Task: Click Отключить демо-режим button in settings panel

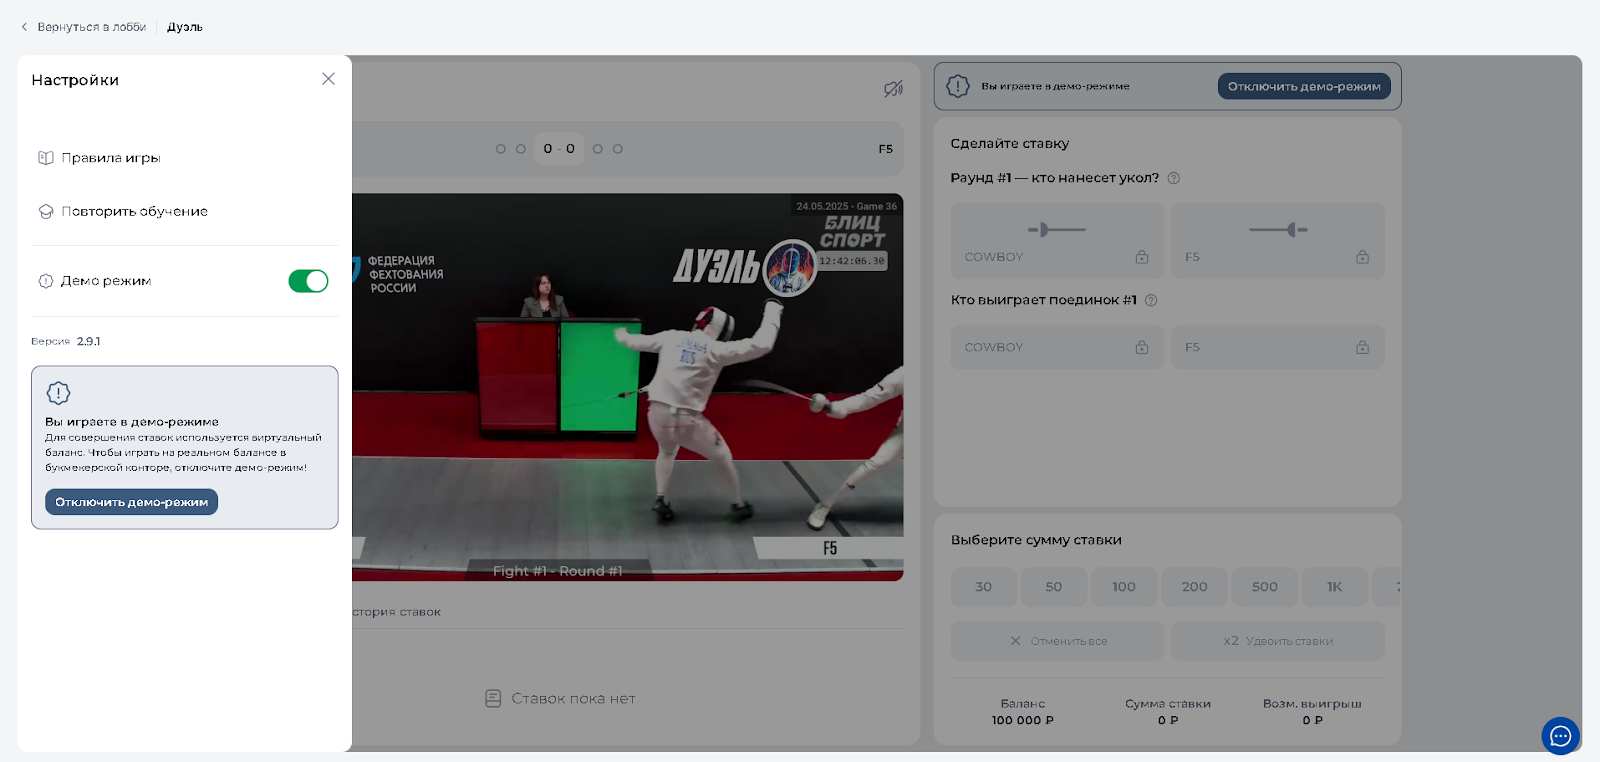Action: pyautogui.click(x=131, y=502)
